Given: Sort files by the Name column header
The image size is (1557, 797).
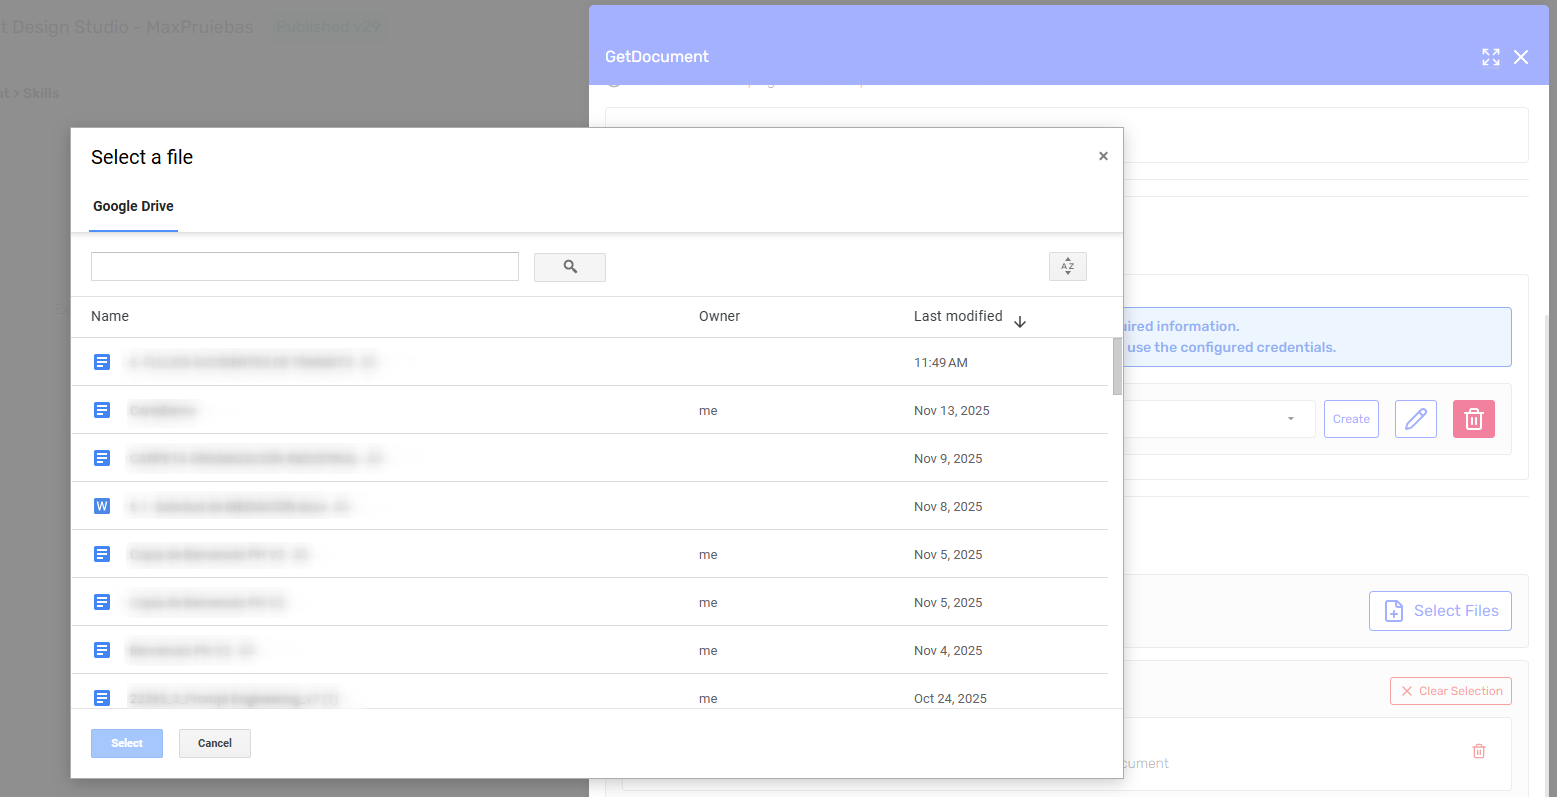Looking at the screenshot, I should tap(110, 316).
